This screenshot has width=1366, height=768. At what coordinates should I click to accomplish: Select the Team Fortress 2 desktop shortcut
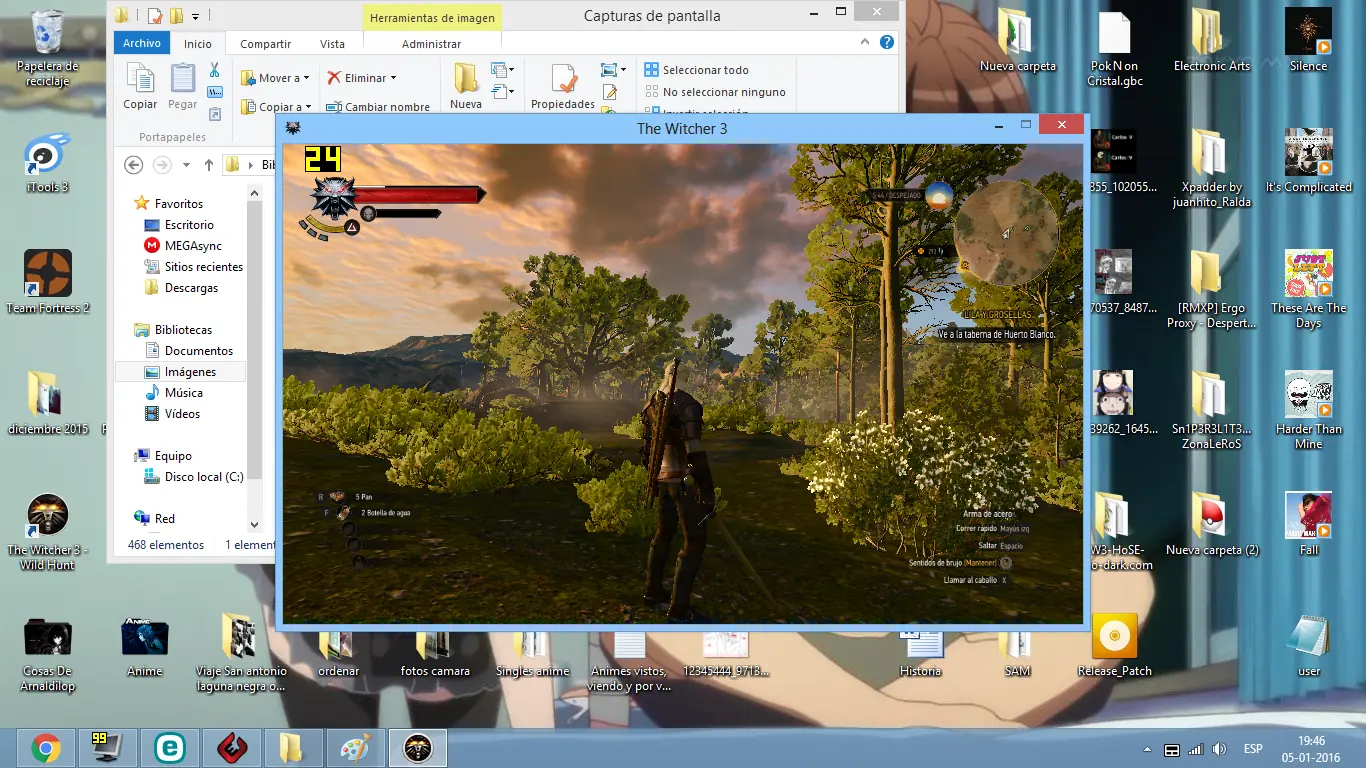[48, 283]
